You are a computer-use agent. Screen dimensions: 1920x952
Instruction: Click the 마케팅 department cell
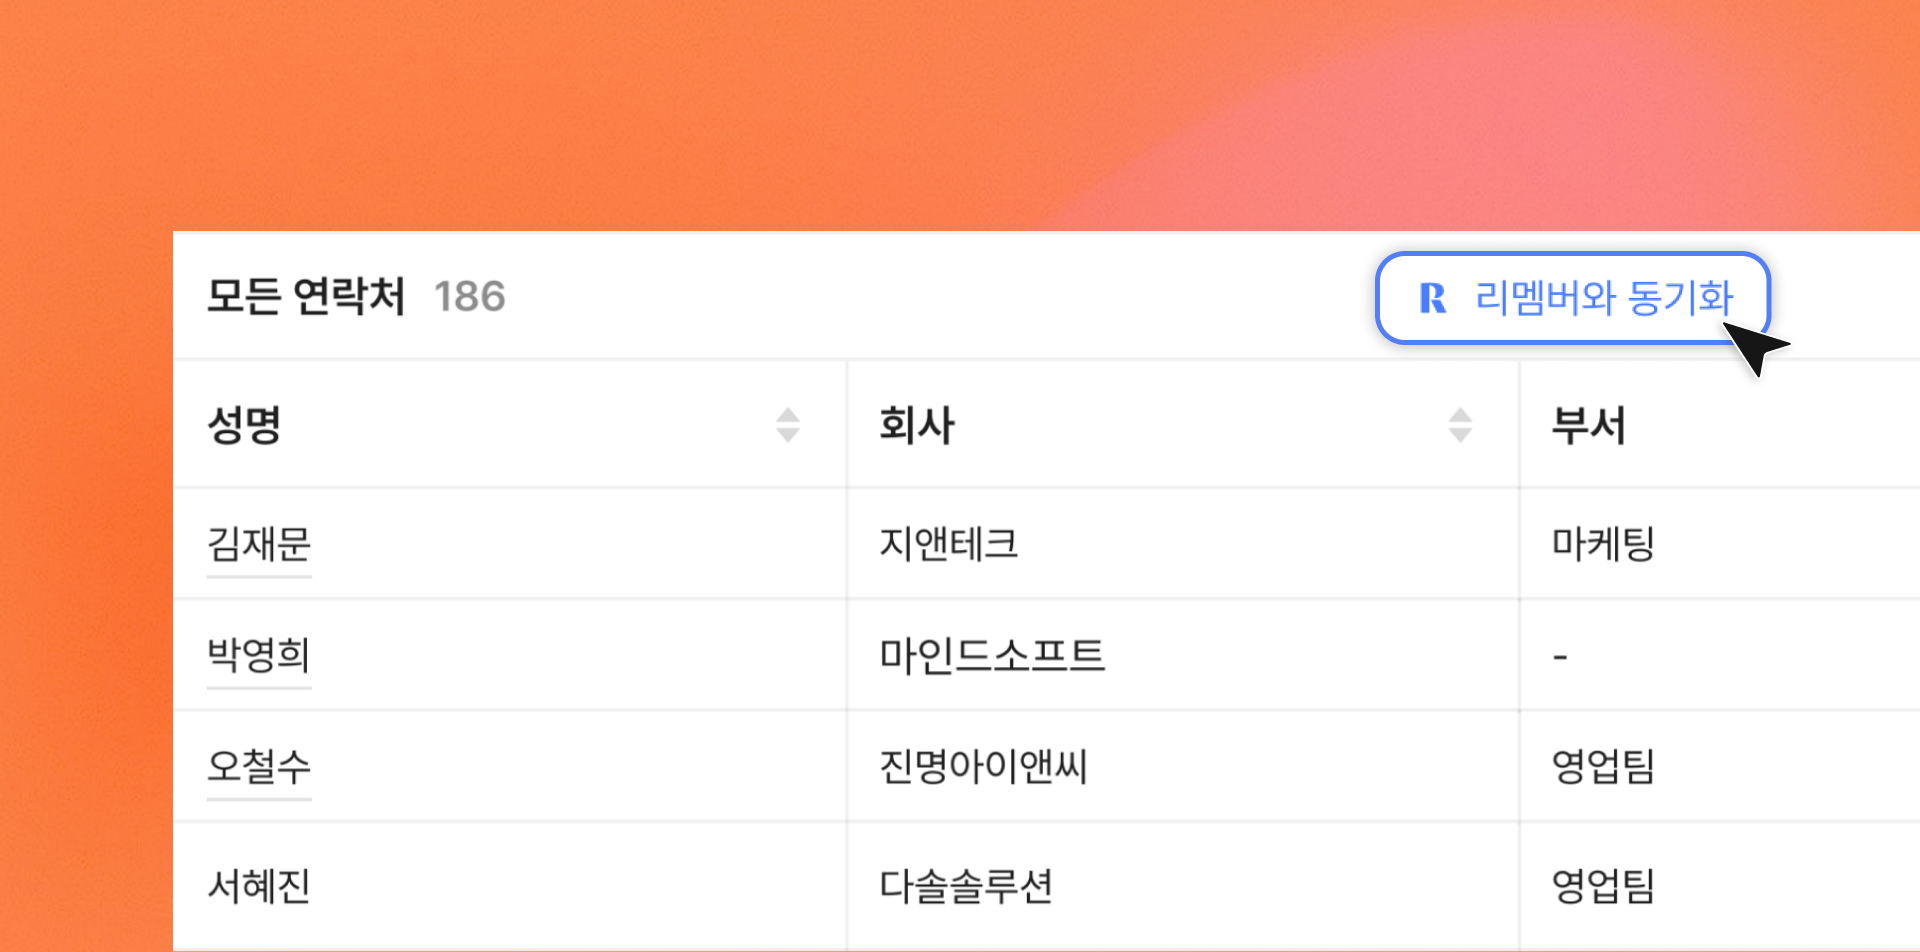tap(1603, 545)
